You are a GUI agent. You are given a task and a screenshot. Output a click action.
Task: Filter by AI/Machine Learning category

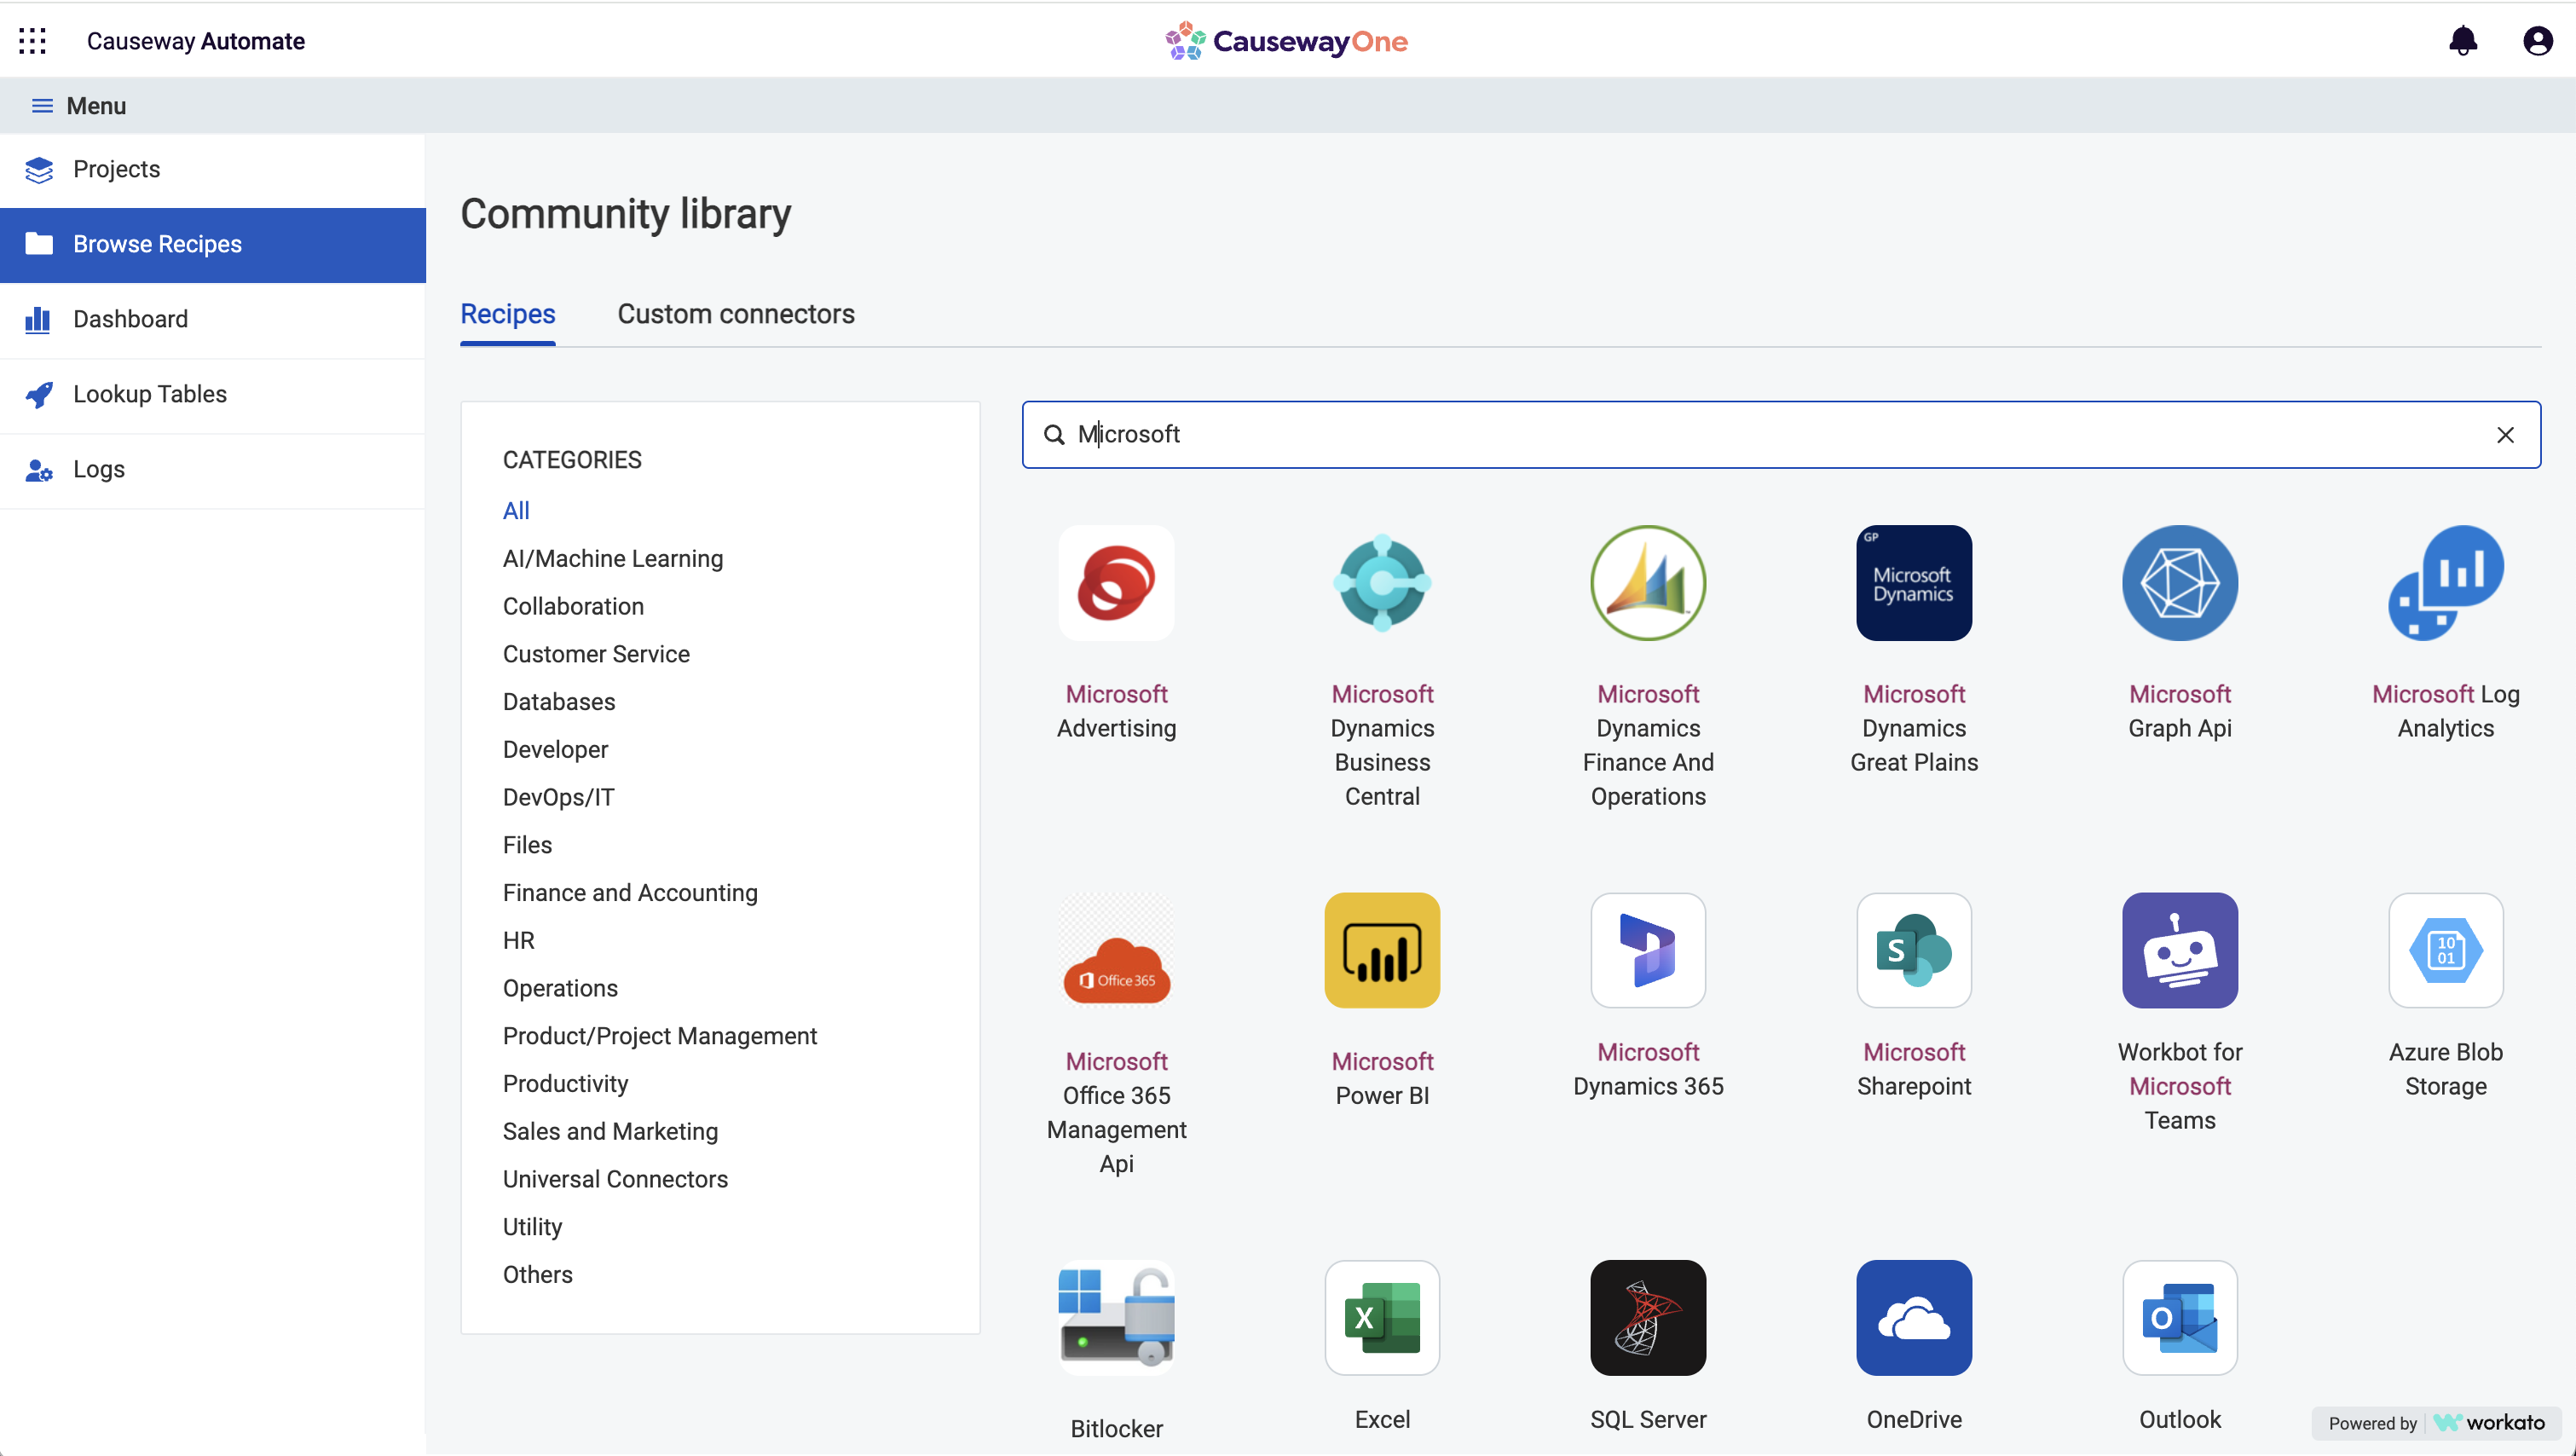pyautogui.click(x=612, y=559)
